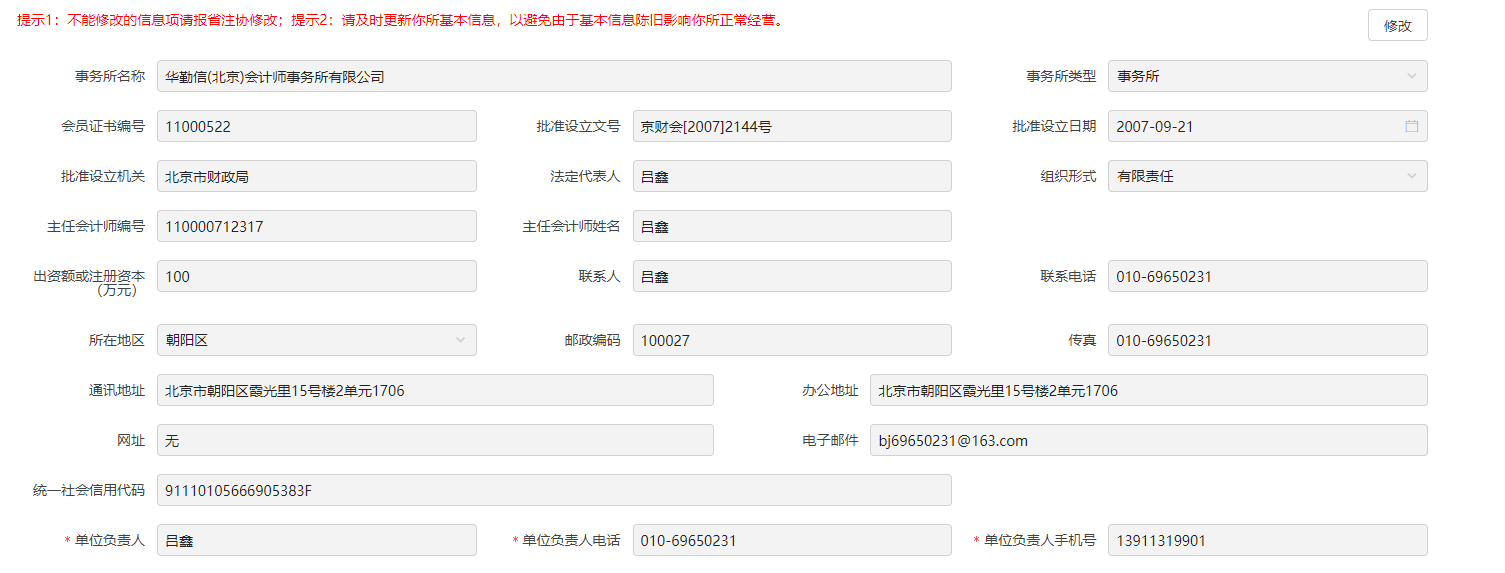Expand the 组织形式 dropdown
1505x573 pixels.
1267,176
